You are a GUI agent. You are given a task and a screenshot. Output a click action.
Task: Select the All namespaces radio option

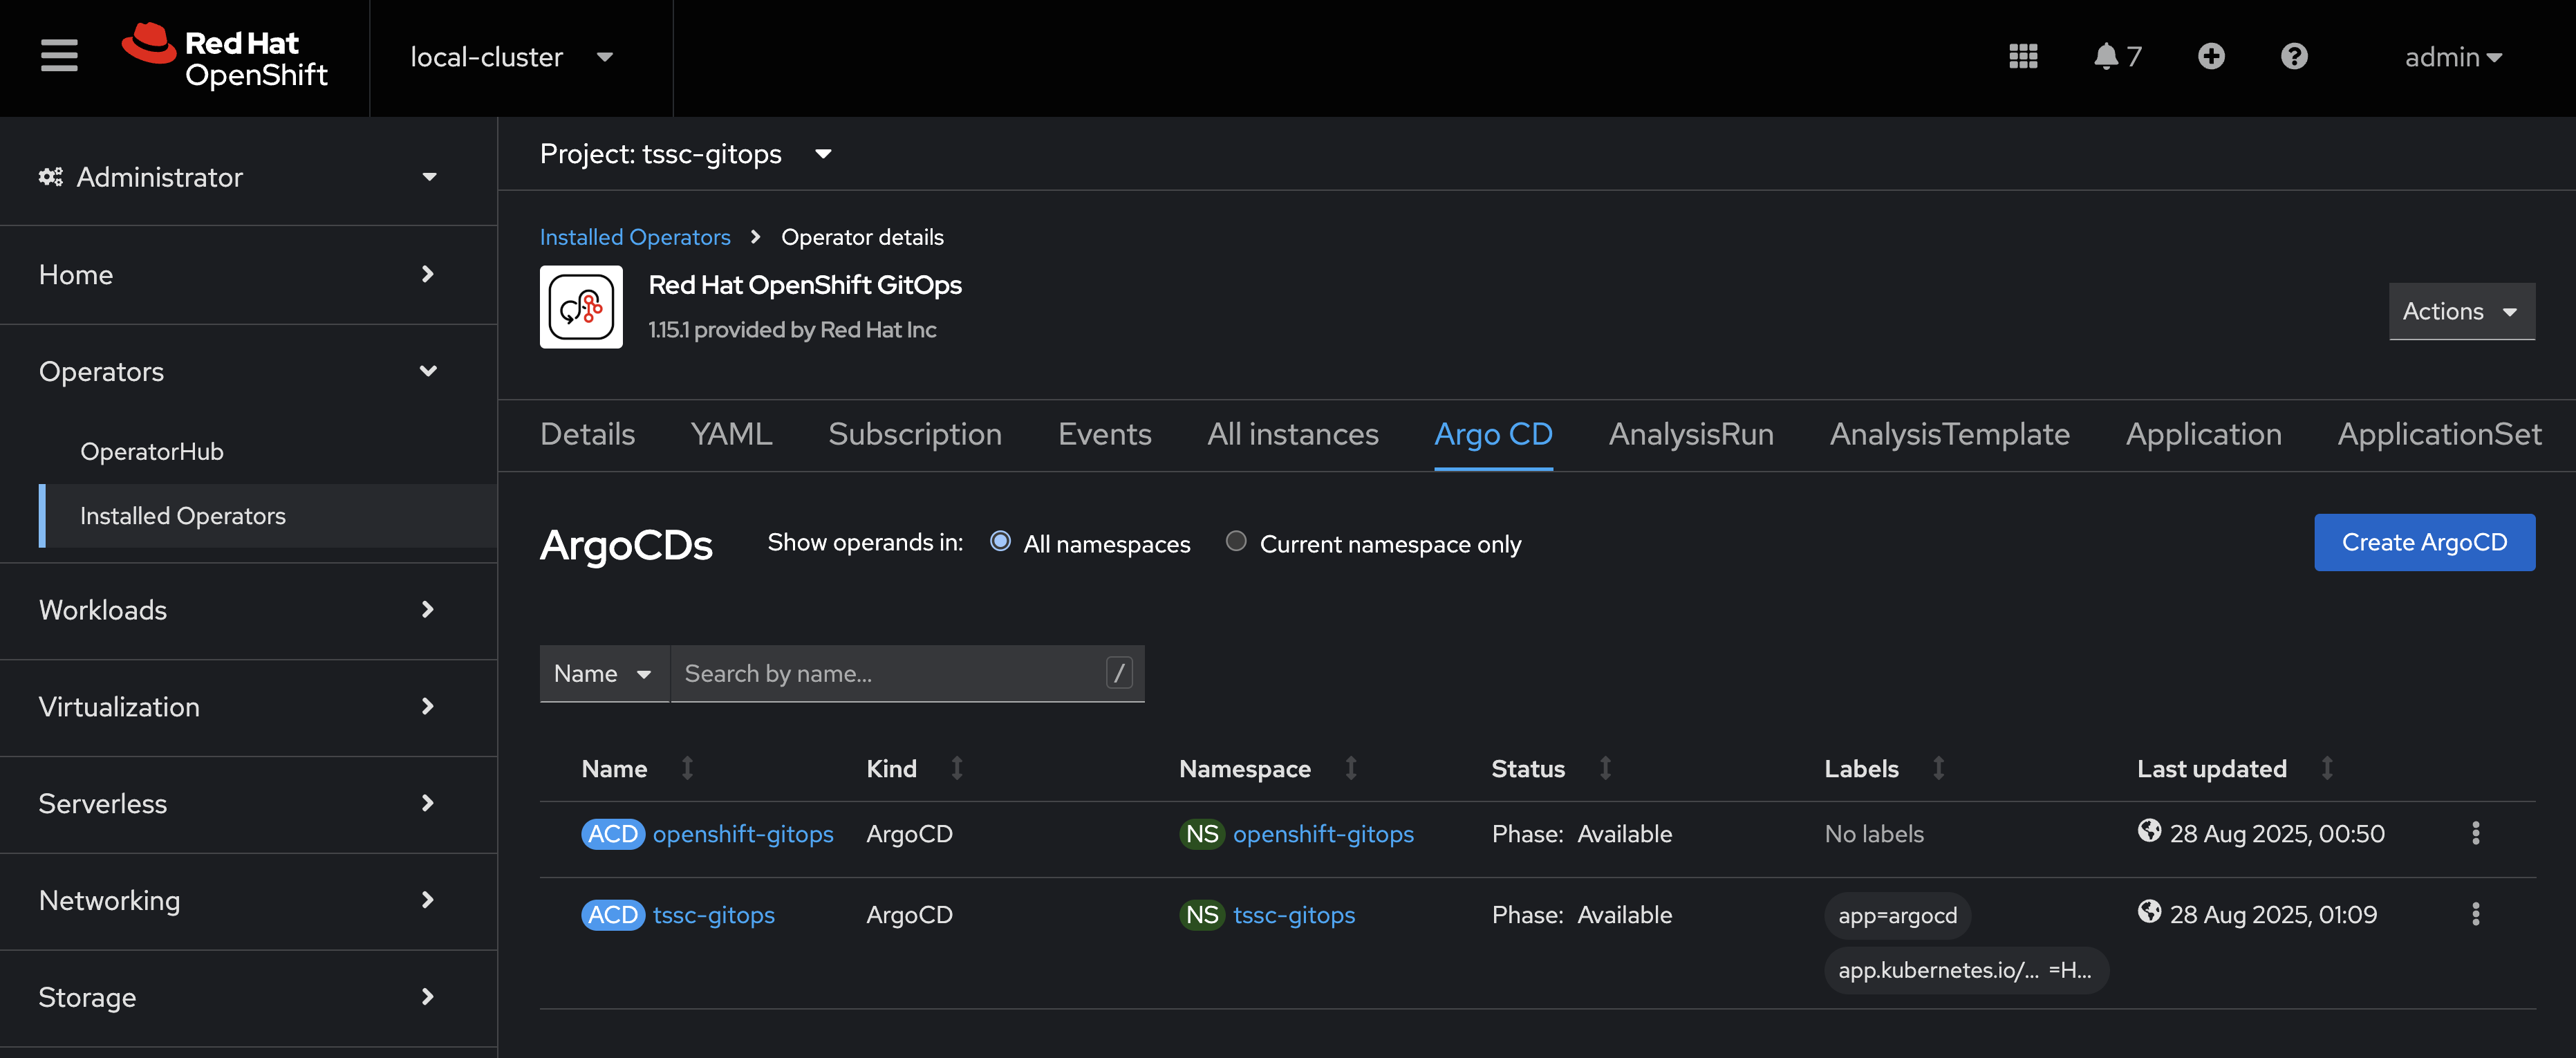click(x=1000, y=541)
